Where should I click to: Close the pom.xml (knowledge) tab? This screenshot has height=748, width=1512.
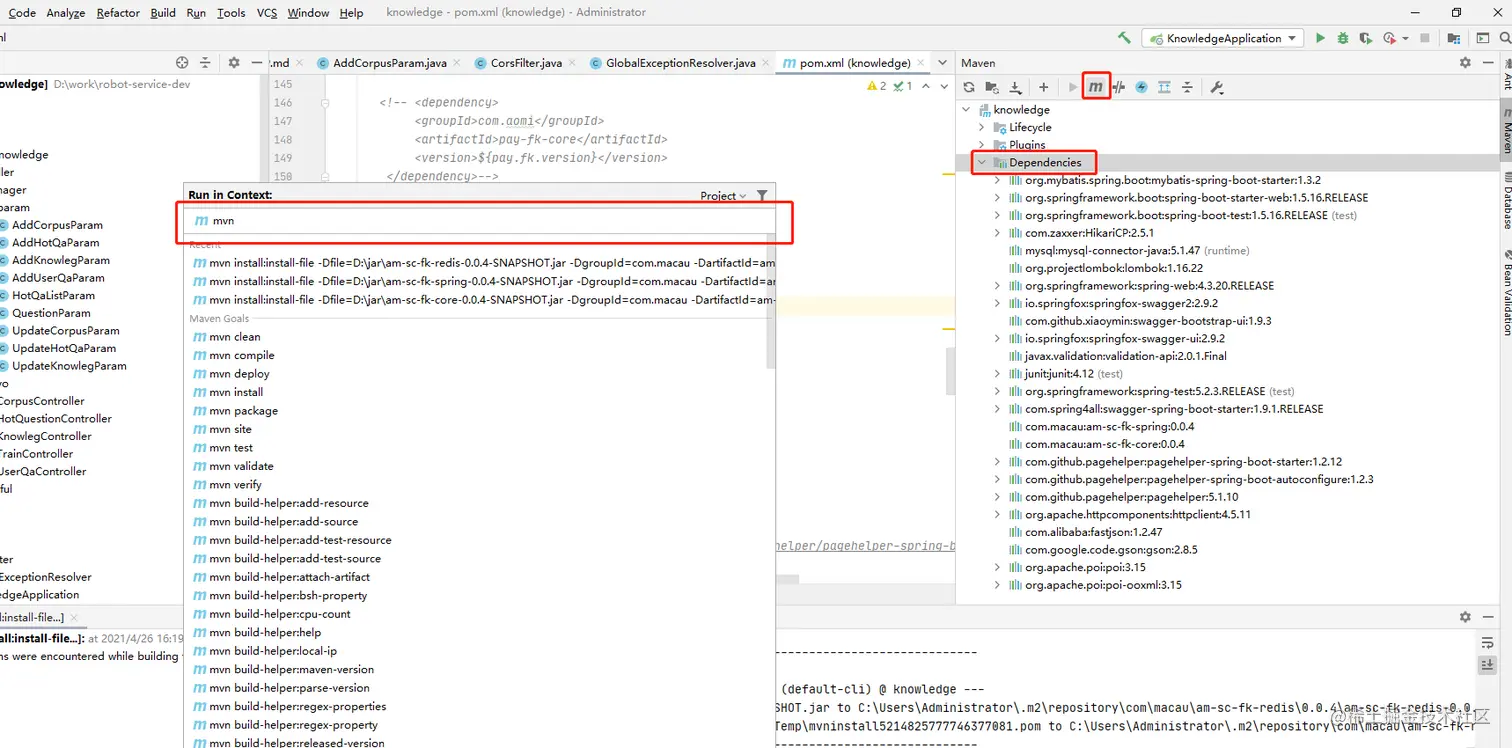(923, 63)
